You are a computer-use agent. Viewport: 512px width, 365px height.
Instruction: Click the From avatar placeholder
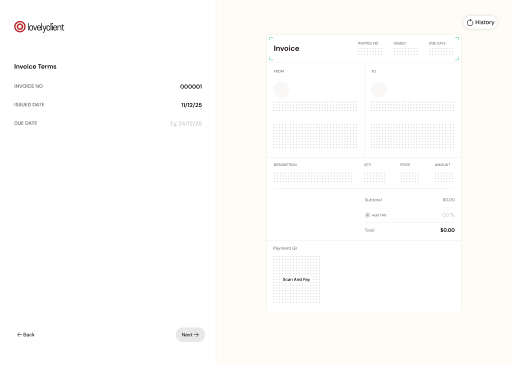281,89
